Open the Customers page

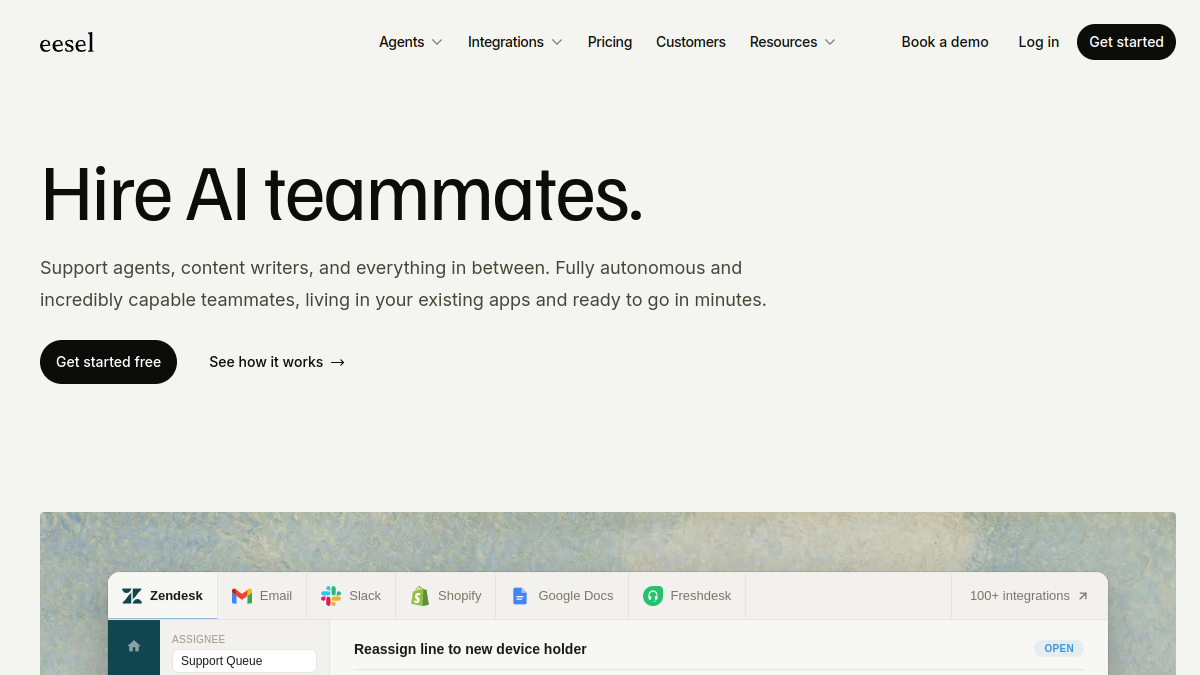pyautogui.click(x=691, y=42)
